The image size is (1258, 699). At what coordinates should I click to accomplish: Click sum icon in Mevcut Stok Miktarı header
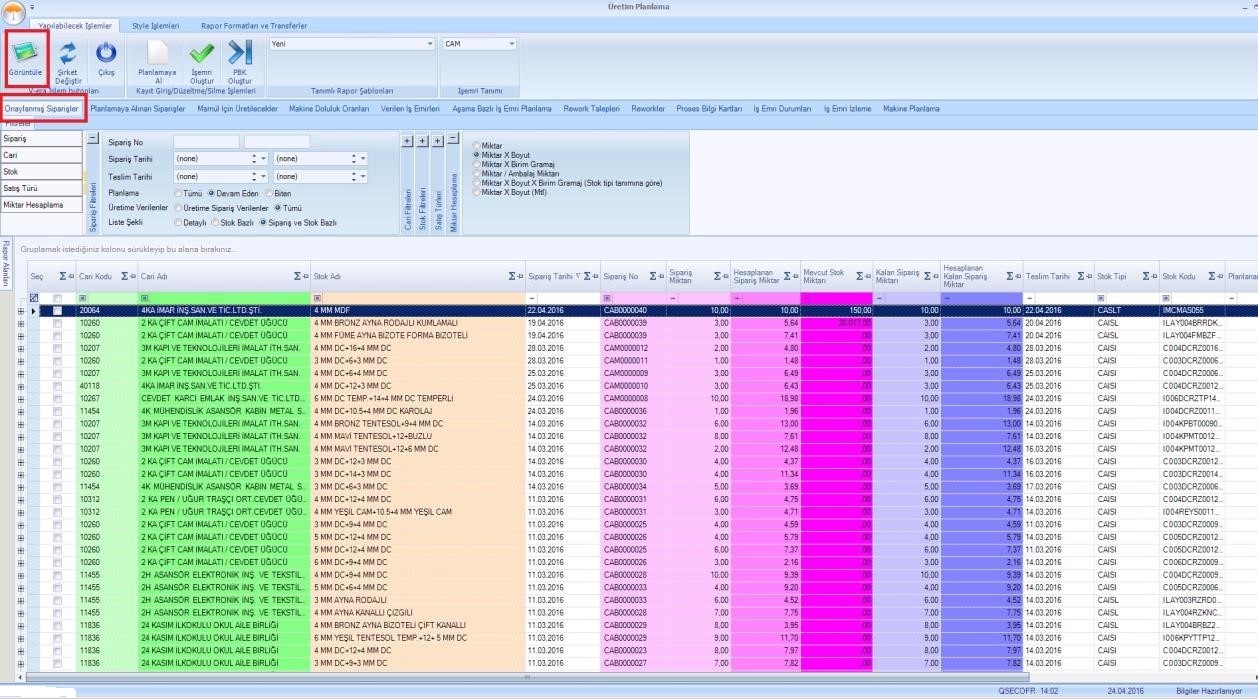(x=860, y=276)
